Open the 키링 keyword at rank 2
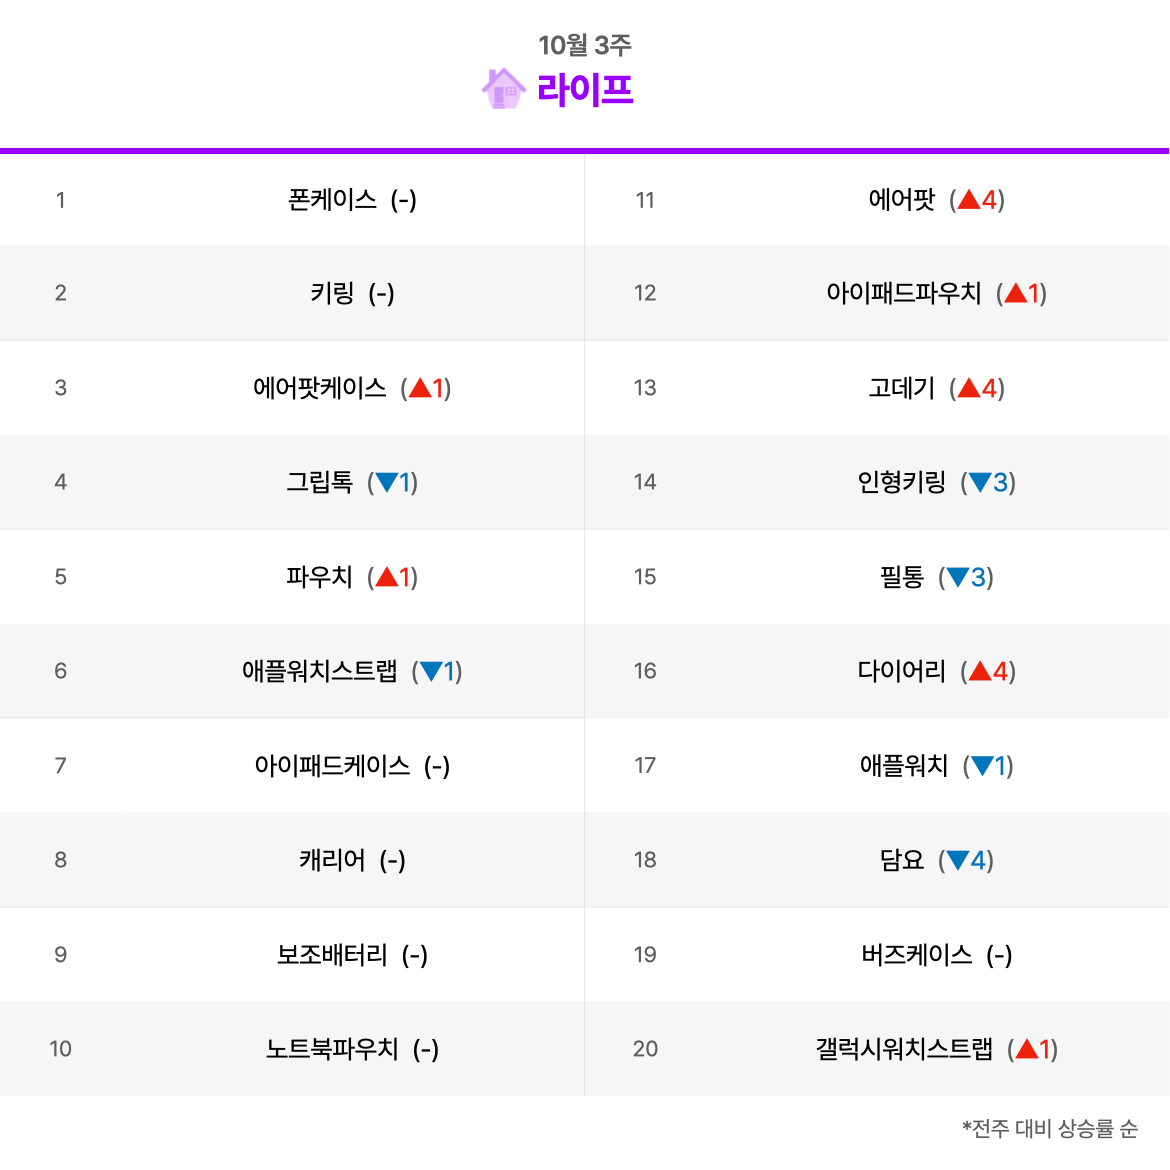The image size is (1170, 1170). pyautogui.click(x=333, y=293)
